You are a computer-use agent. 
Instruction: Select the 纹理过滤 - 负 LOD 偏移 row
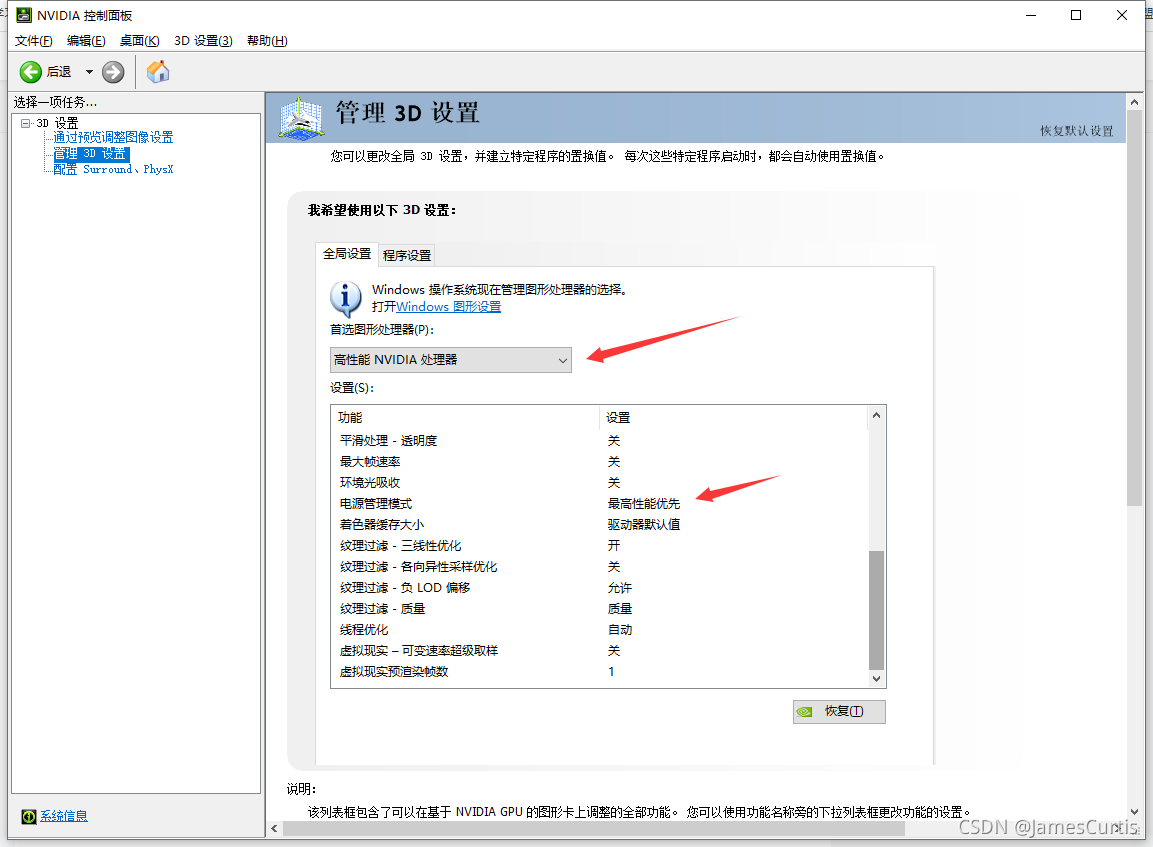(x=599, y=587)
